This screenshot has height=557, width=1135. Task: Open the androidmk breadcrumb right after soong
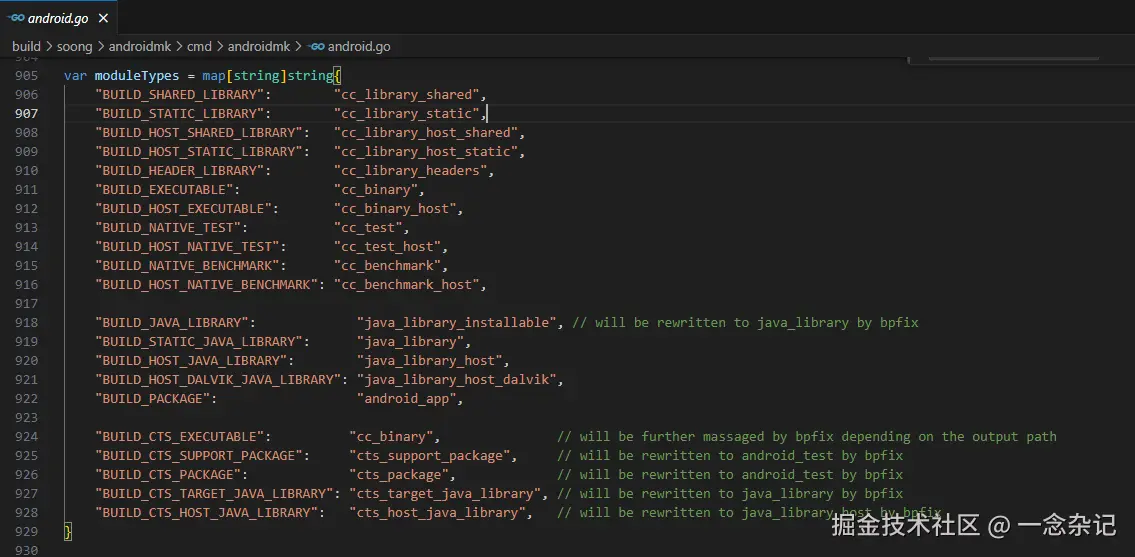tap(139, 46)
